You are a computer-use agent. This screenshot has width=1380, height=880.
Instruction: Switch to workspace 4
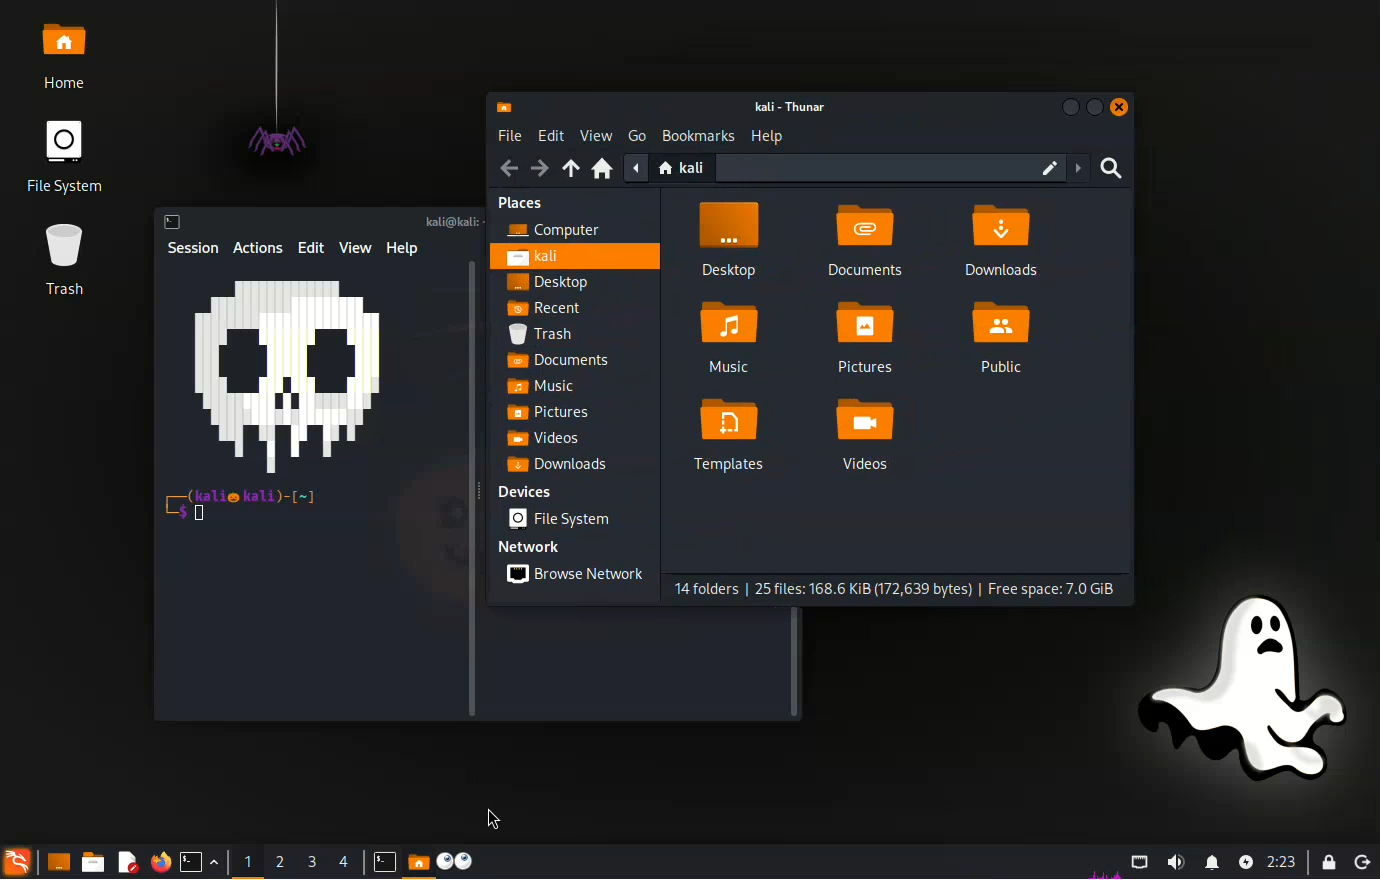[344, 862]
